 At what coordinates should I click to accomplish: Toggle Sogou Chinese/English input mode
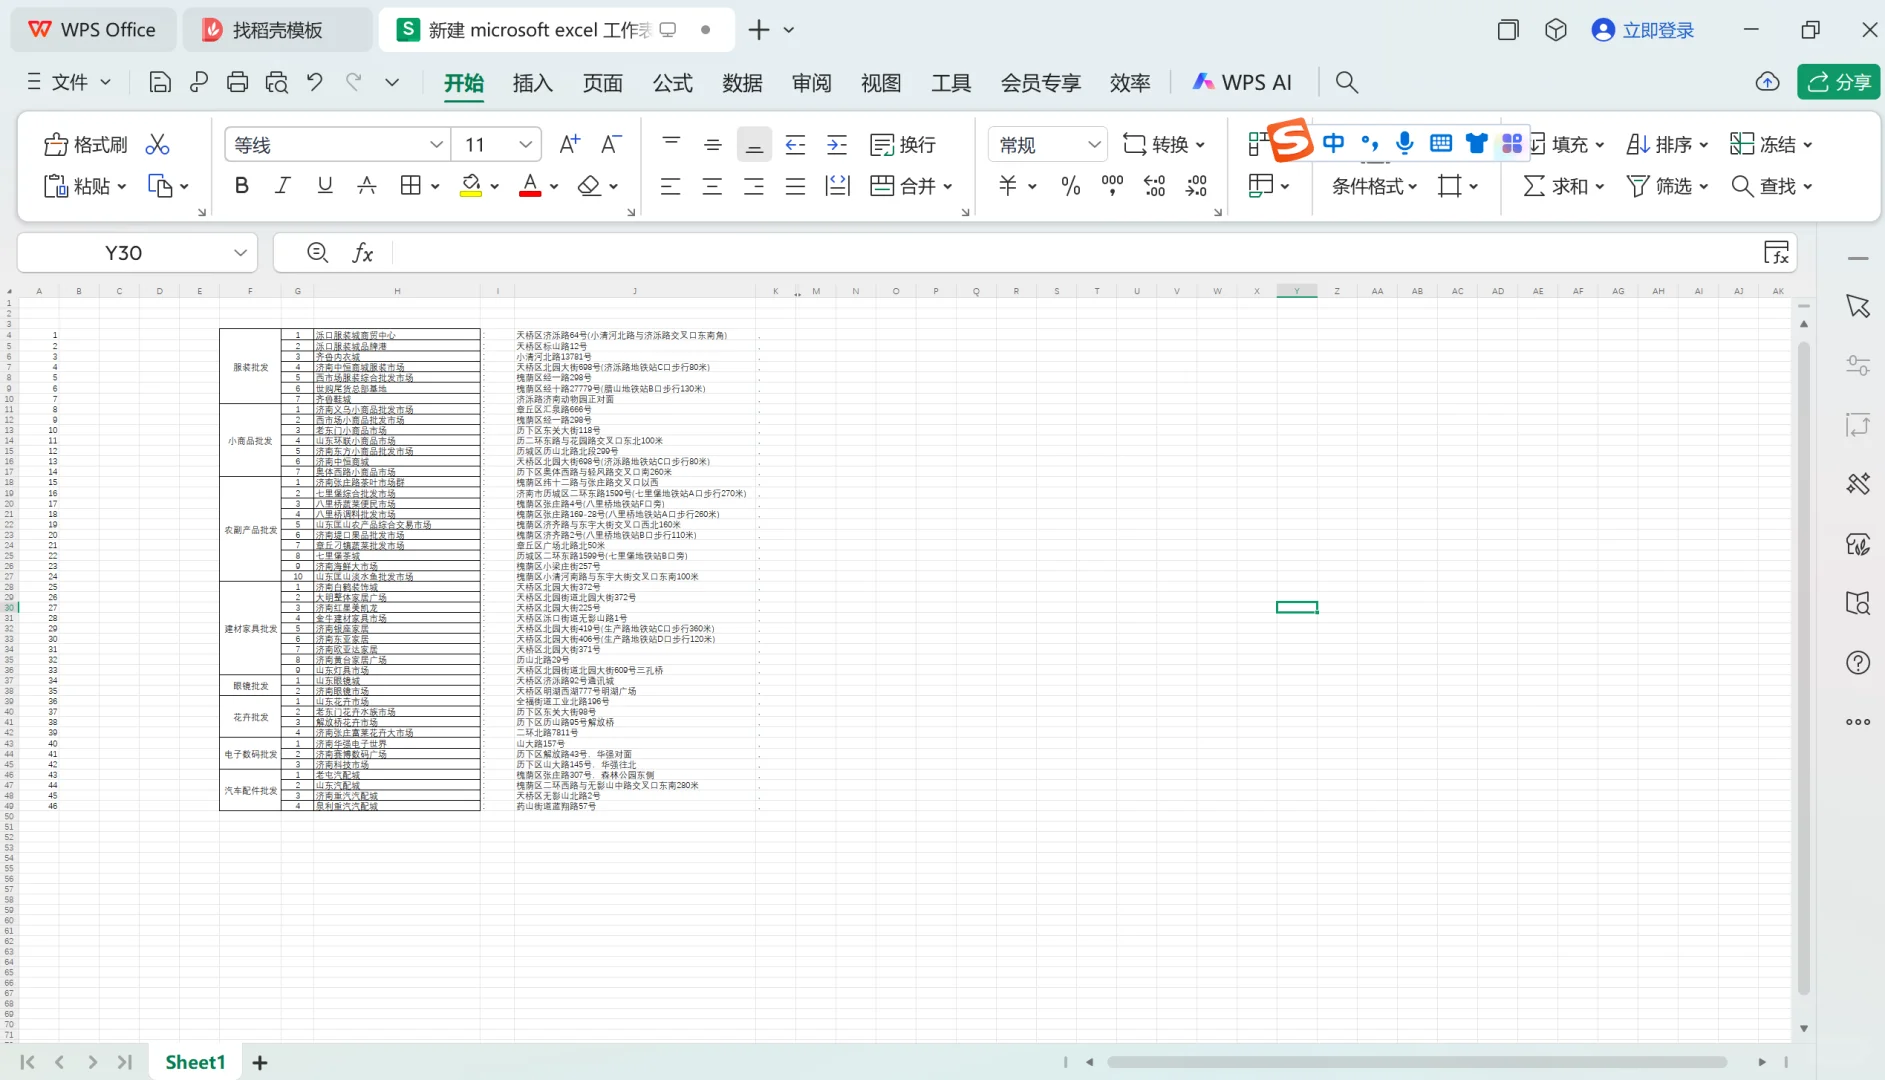click(1334, 143)
